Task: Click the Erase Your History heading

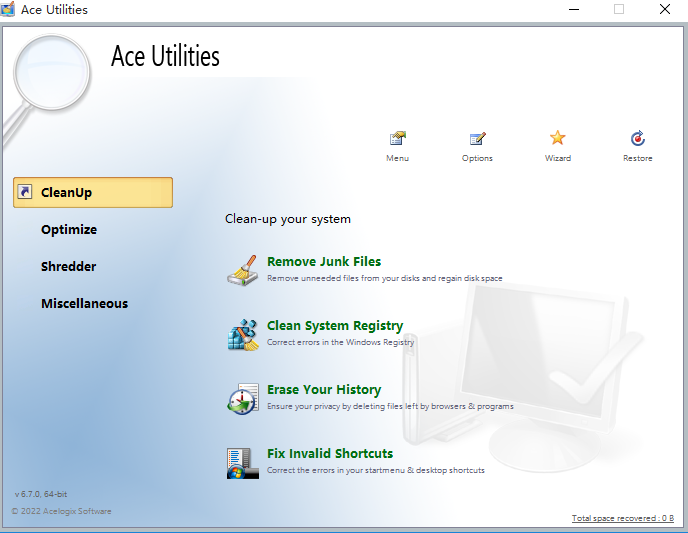Action: [324, 390]
